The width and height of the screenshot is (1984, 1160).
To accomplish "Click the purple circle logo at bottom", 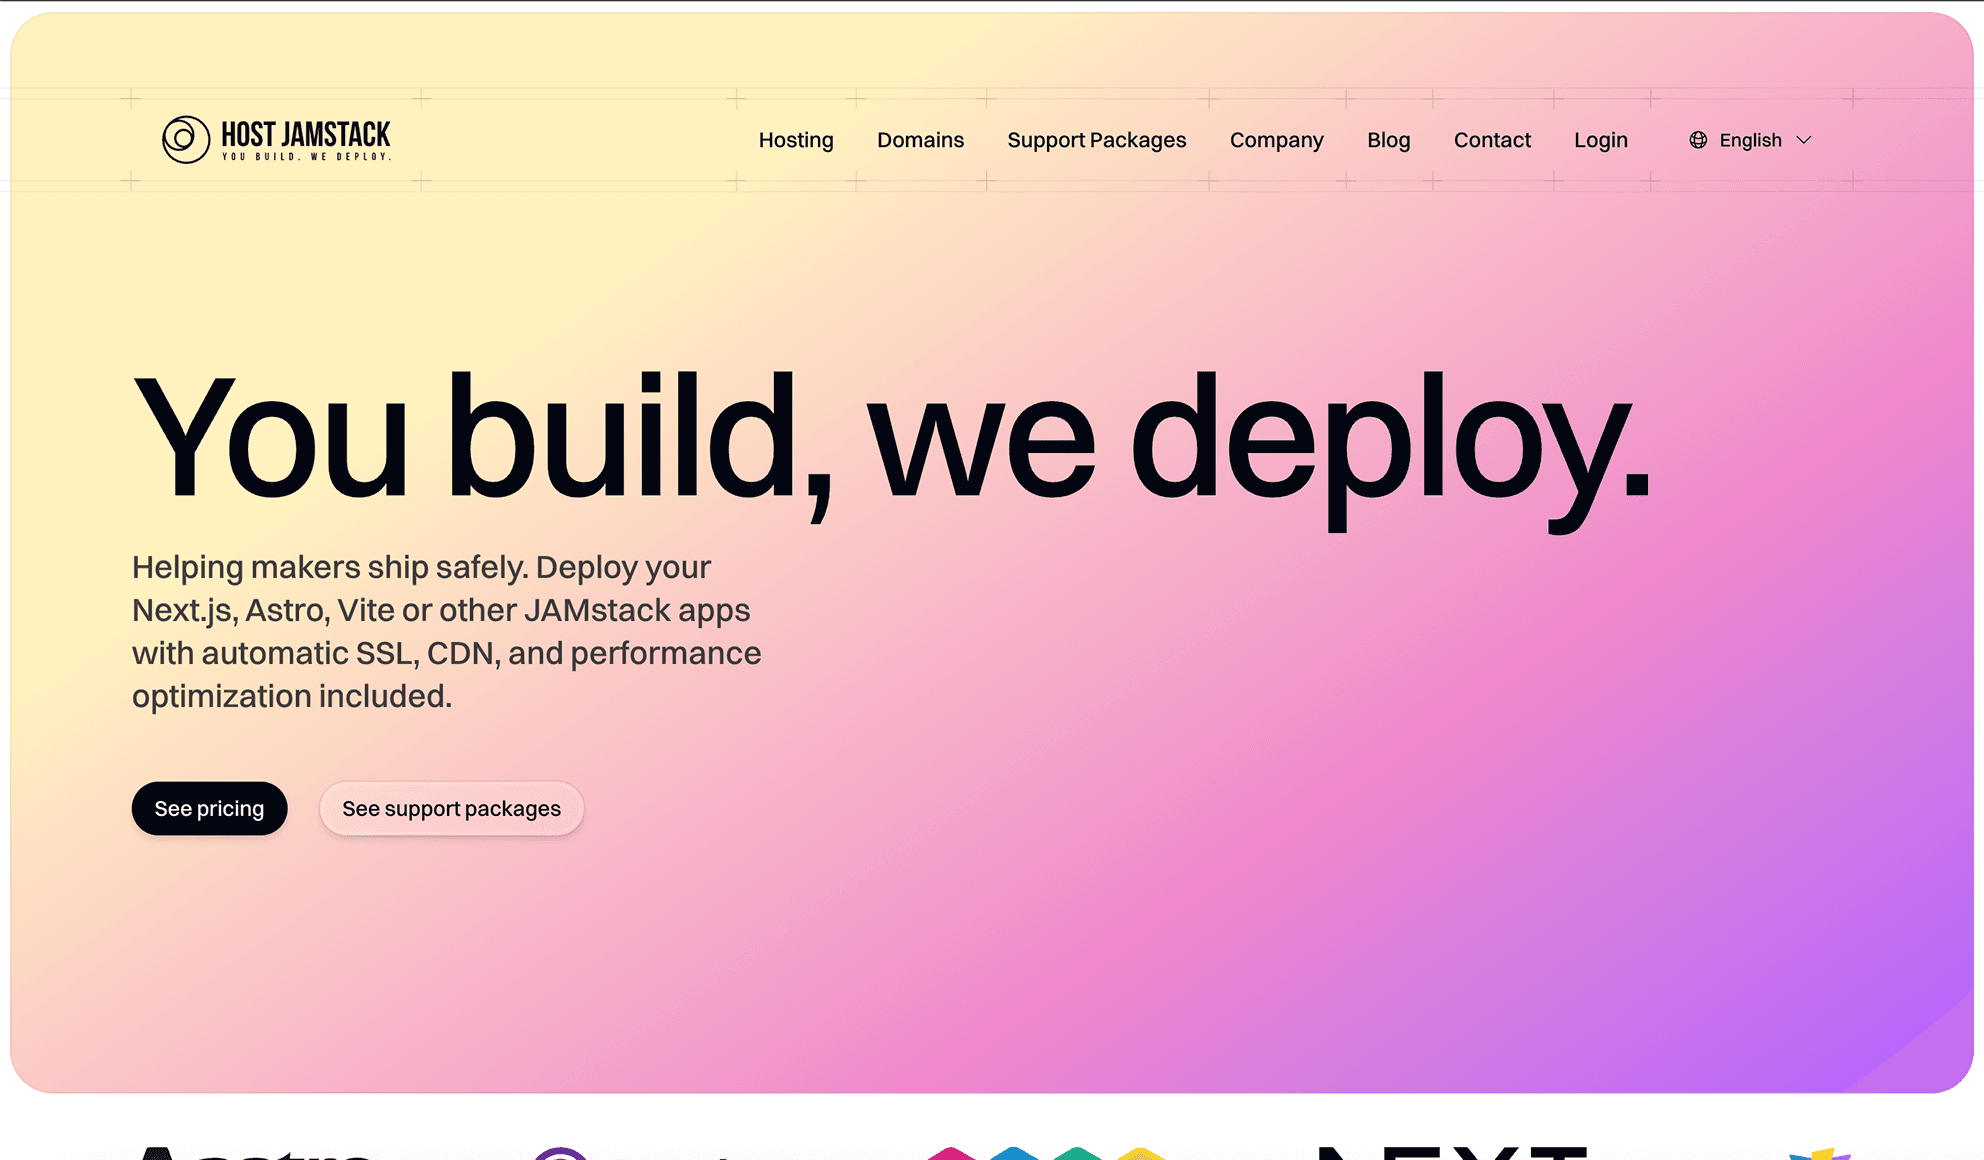I will (x=561, y=1154).
